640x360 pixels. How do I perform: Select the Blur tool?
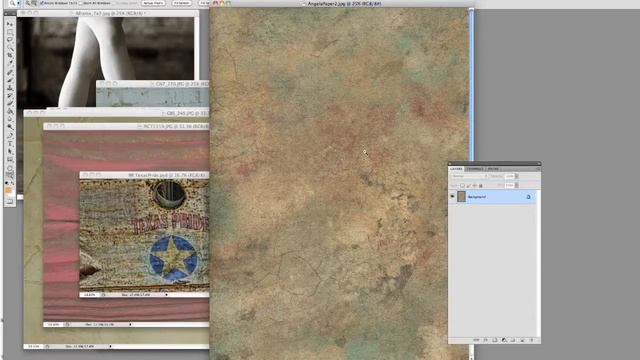[9, 119]
